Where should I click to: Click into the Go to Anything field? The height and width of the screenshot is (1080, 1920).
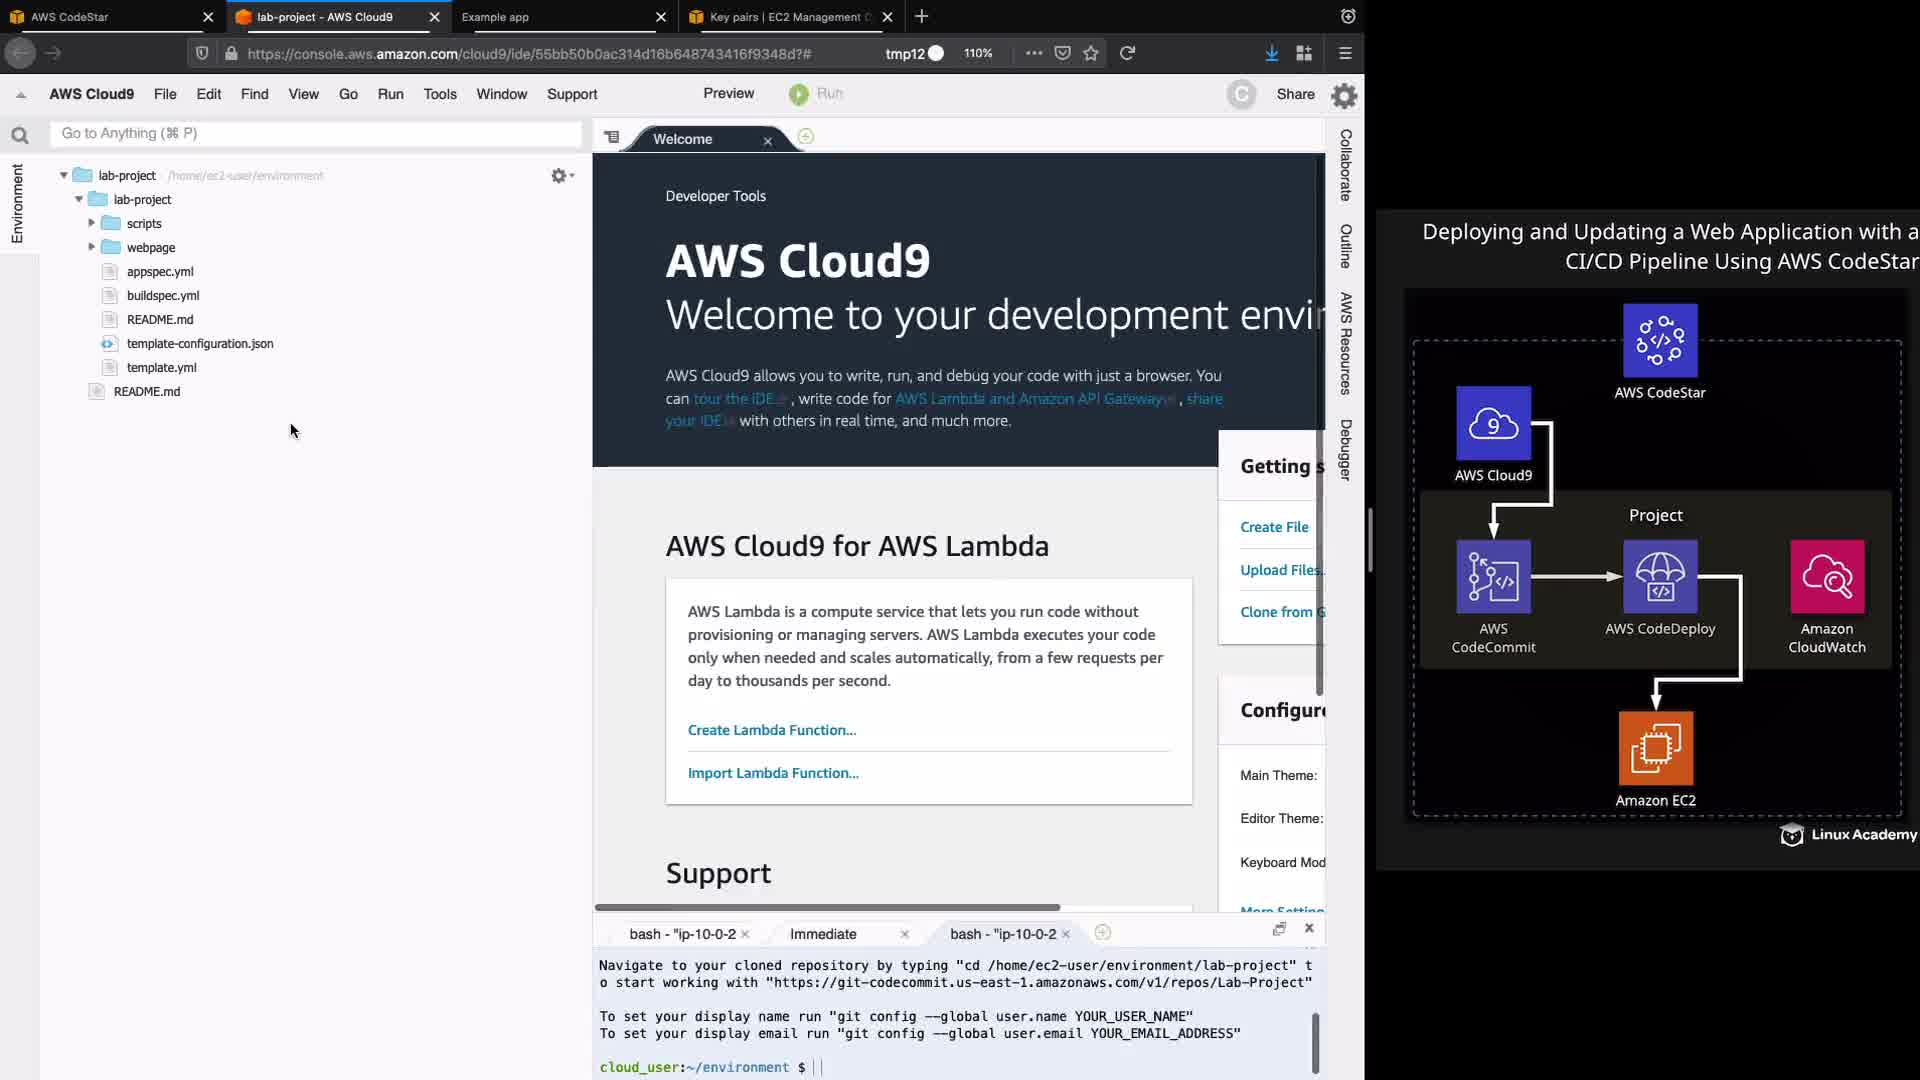[316, 133]
